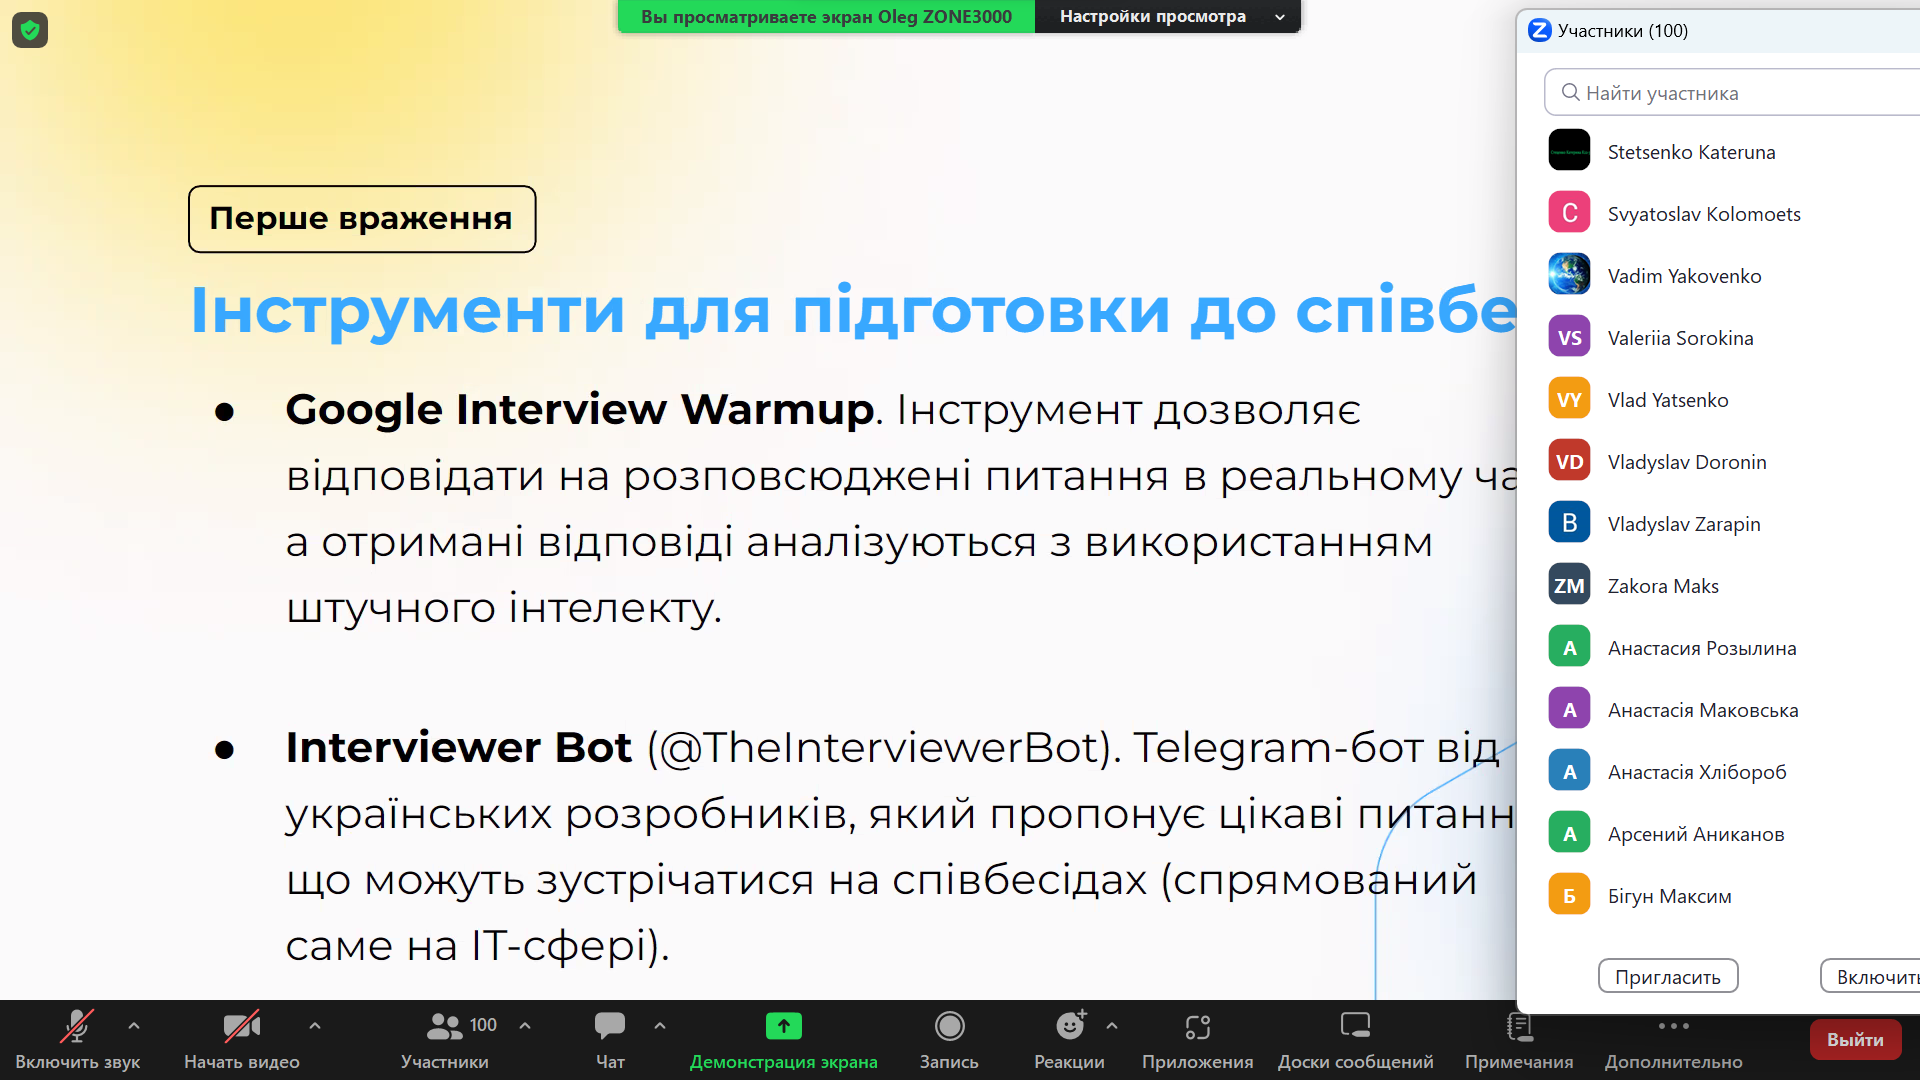Select participant Vlad Yatsenko

coord(1718,400)
